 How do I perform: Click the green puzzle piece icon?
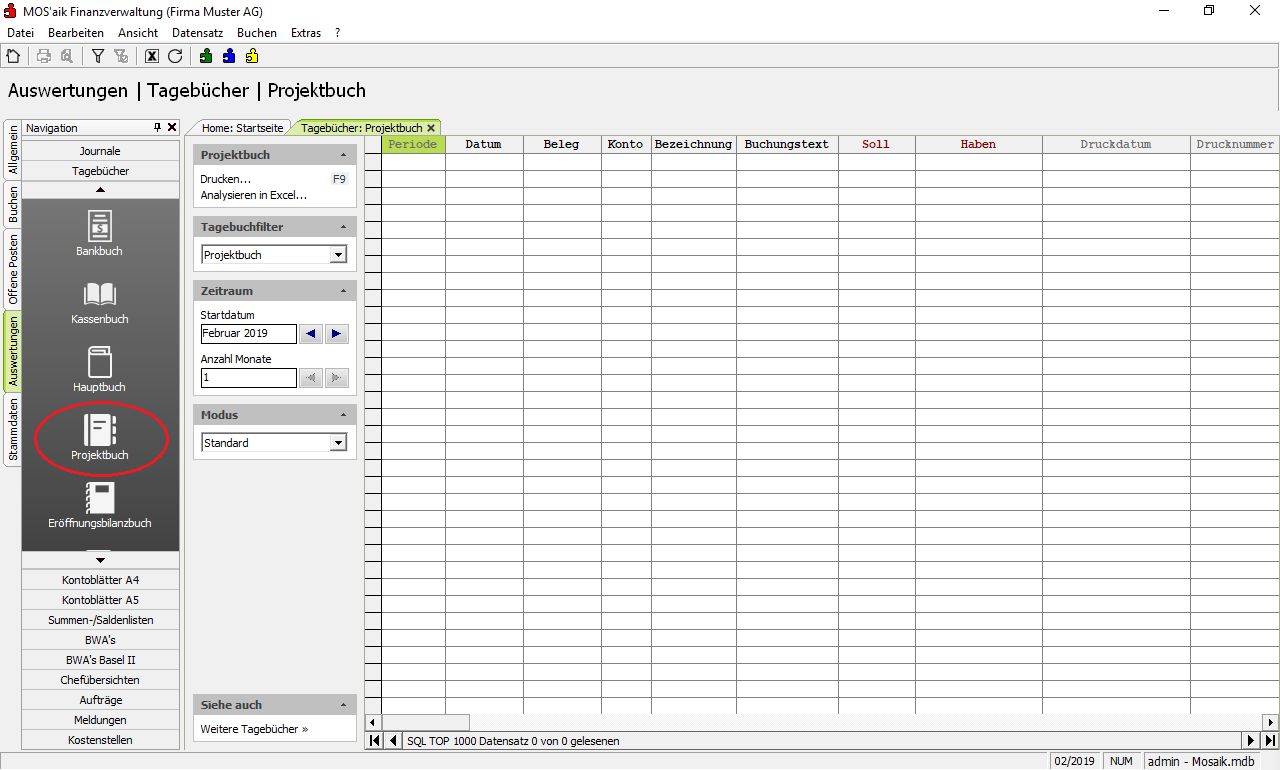tap(206, 57)
